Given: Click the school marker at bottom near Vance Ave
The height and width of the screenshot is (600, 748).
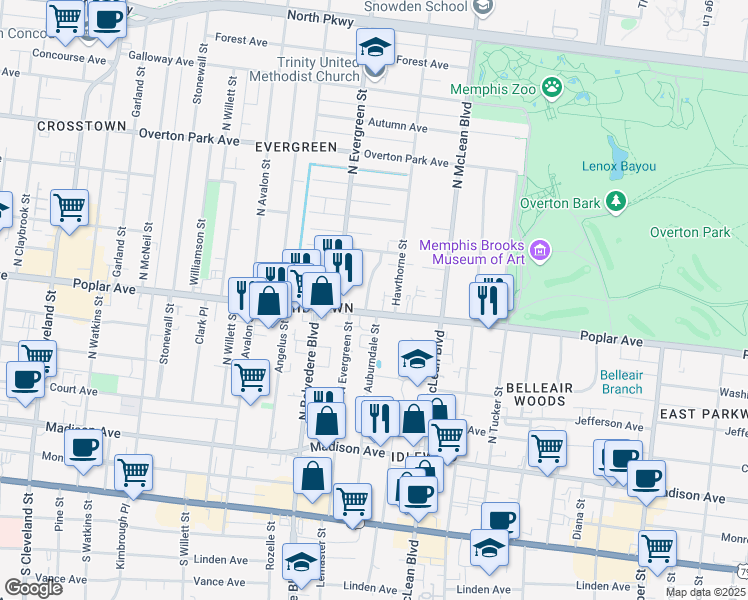Looking at the screenshot, I should tap(301, 562).
